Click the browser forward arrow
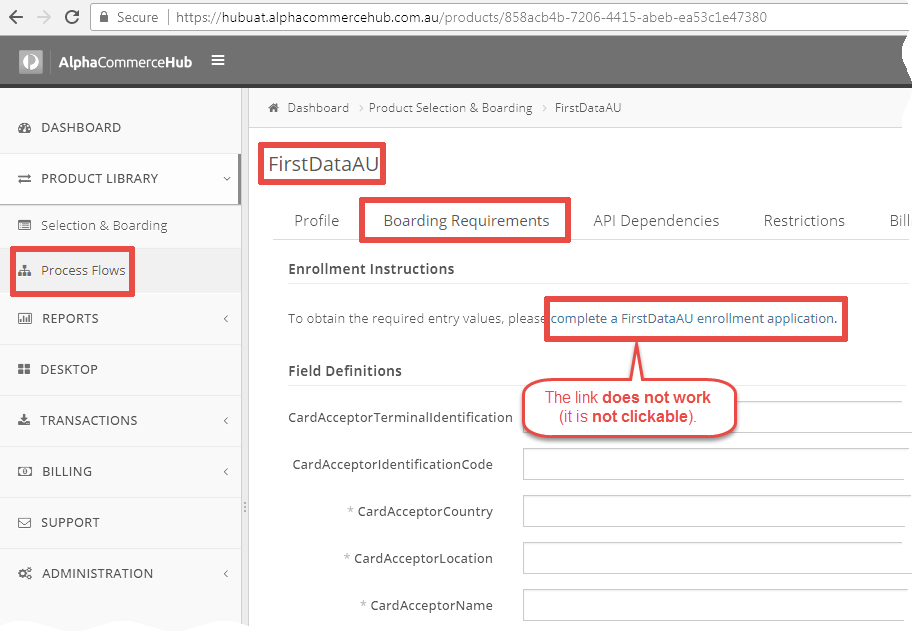The height and width of the screenshot is (632, 913). pos(44,17)
